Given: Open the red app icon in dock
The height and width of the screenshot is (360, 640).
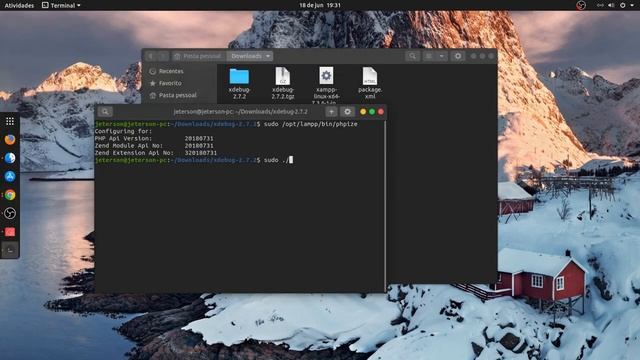Looking at the screenshot, I should tap(10, 232).
